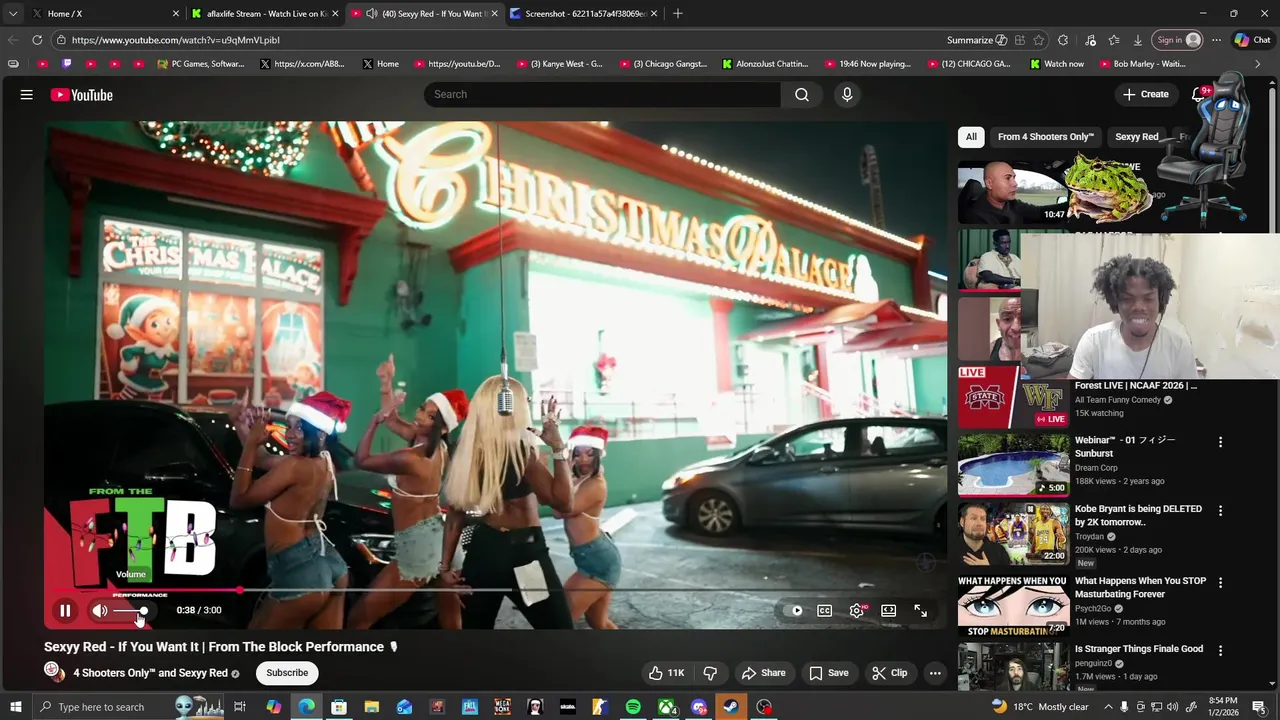Select the From 4 Shooters Only chip

coord(1045,137)
